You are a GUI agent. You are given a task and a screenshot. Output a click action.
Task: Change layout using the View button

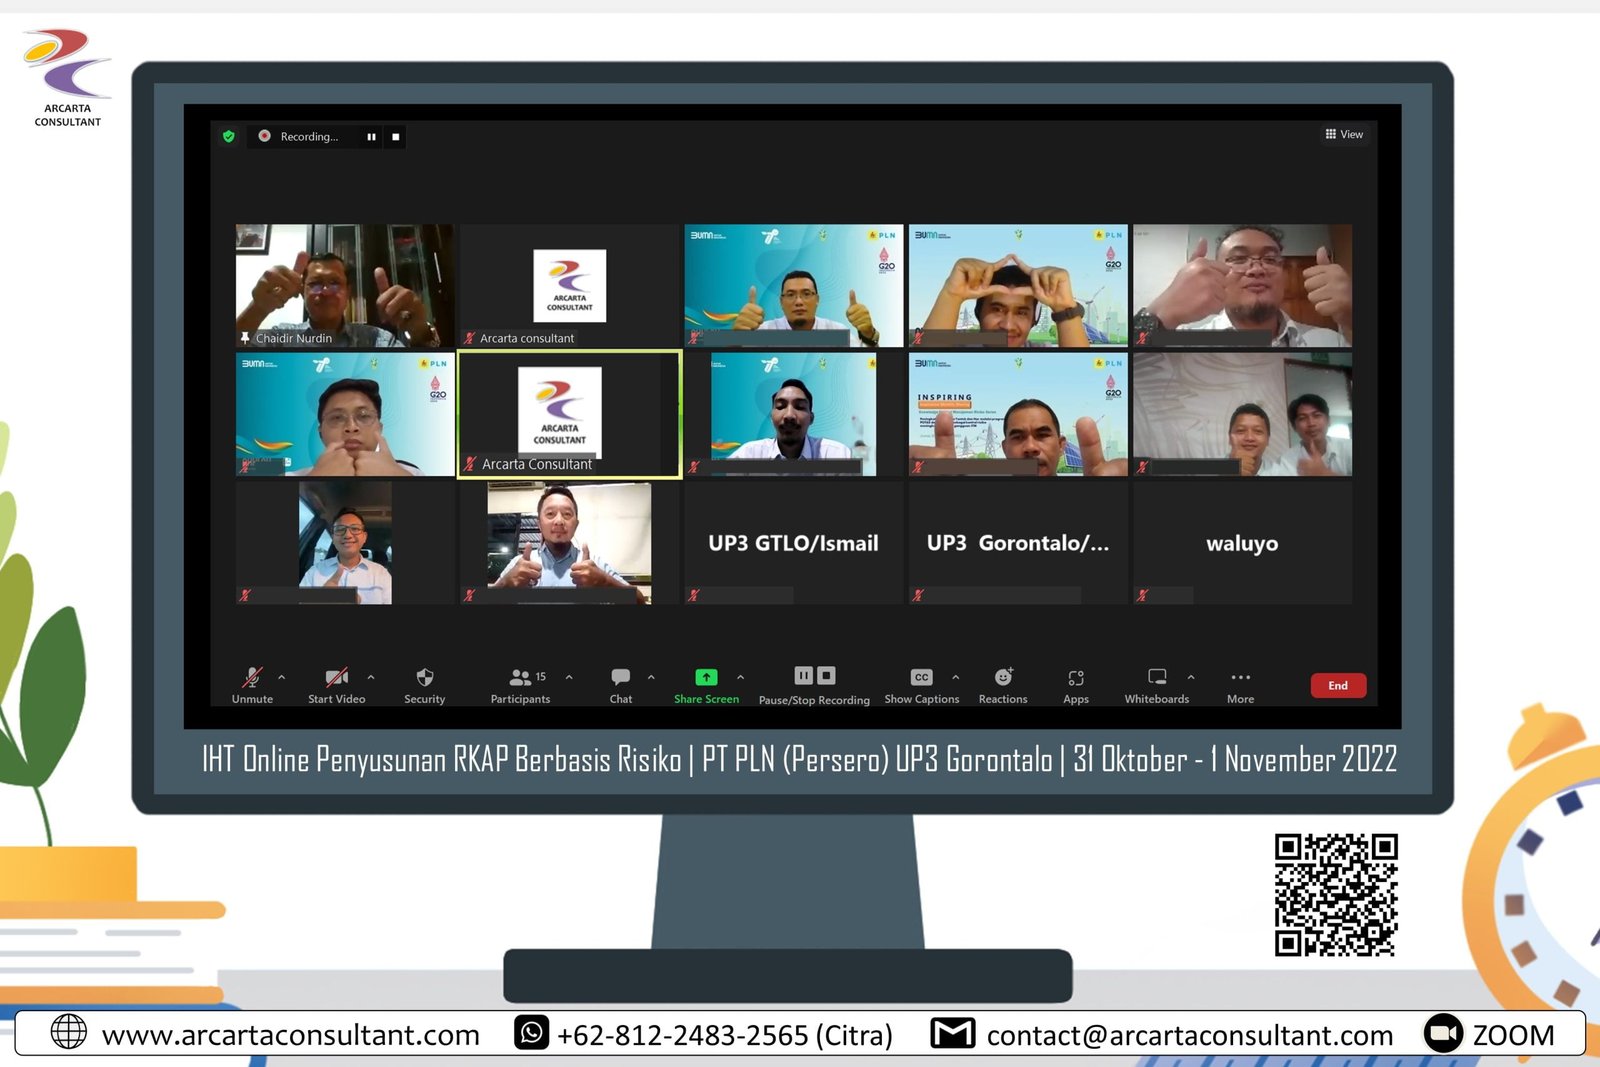[1344, 134]
